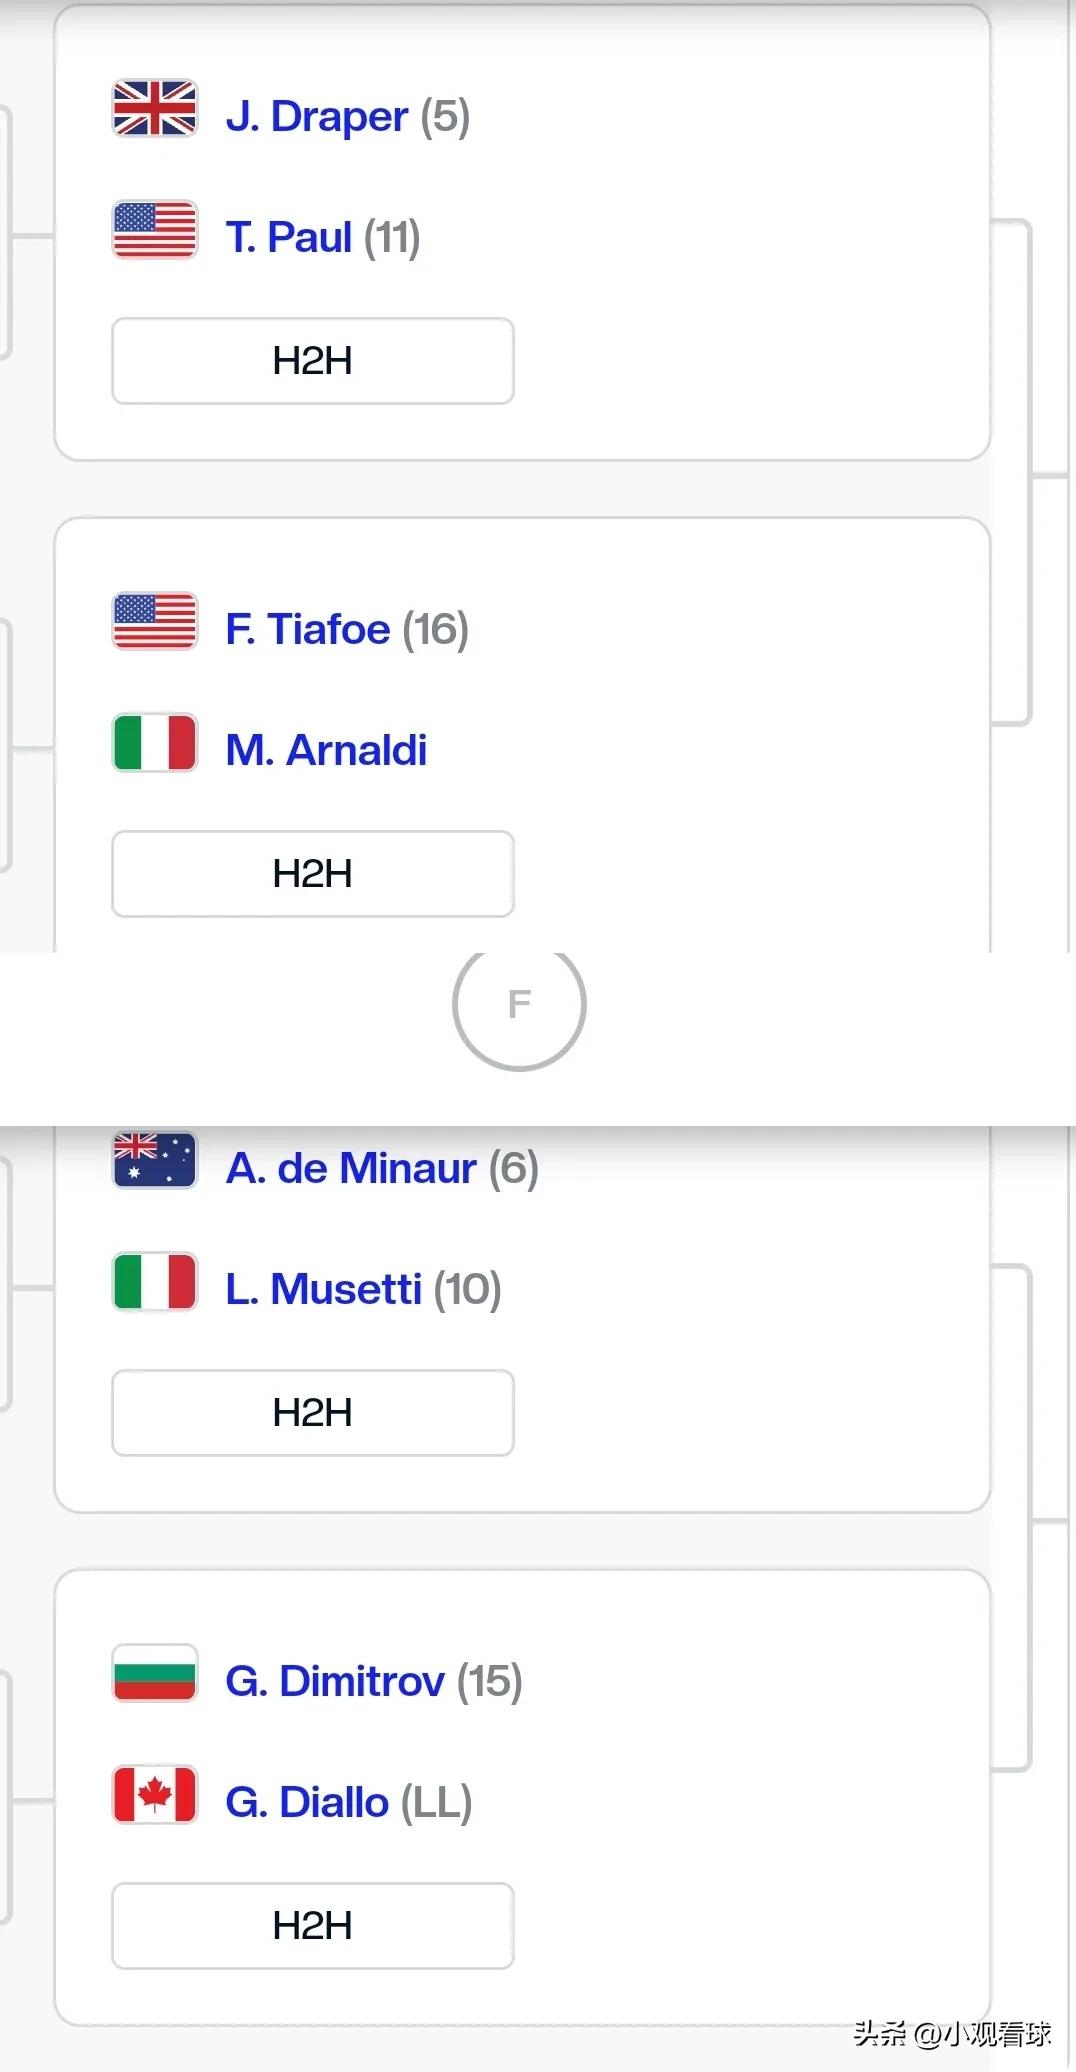Screen dimensions: 1076x2072
Task: Open H2H for Tiafoe vs Arnaldi
Action: 313,874
